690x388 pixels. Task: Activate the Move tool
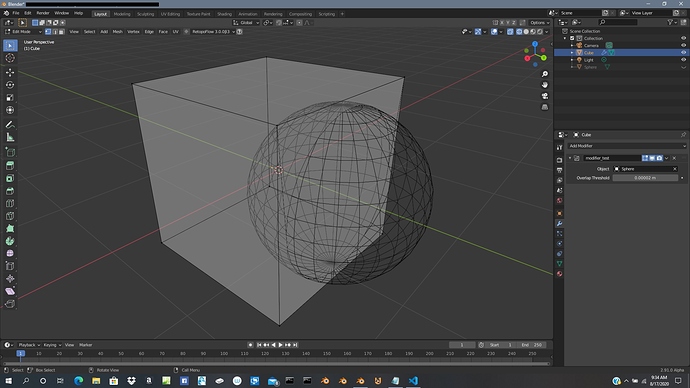(x=10, y=72)
